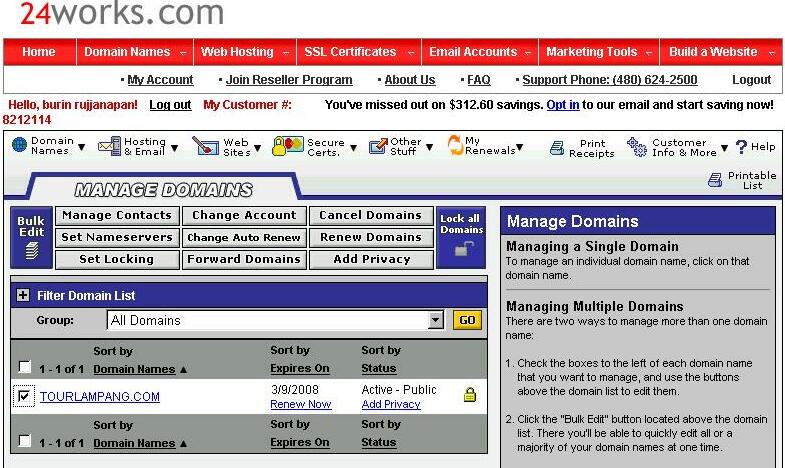Expand the Filter Domain List section
This screenshot has width=785, height=468.
pyautogui.click(x=23, y=295)
